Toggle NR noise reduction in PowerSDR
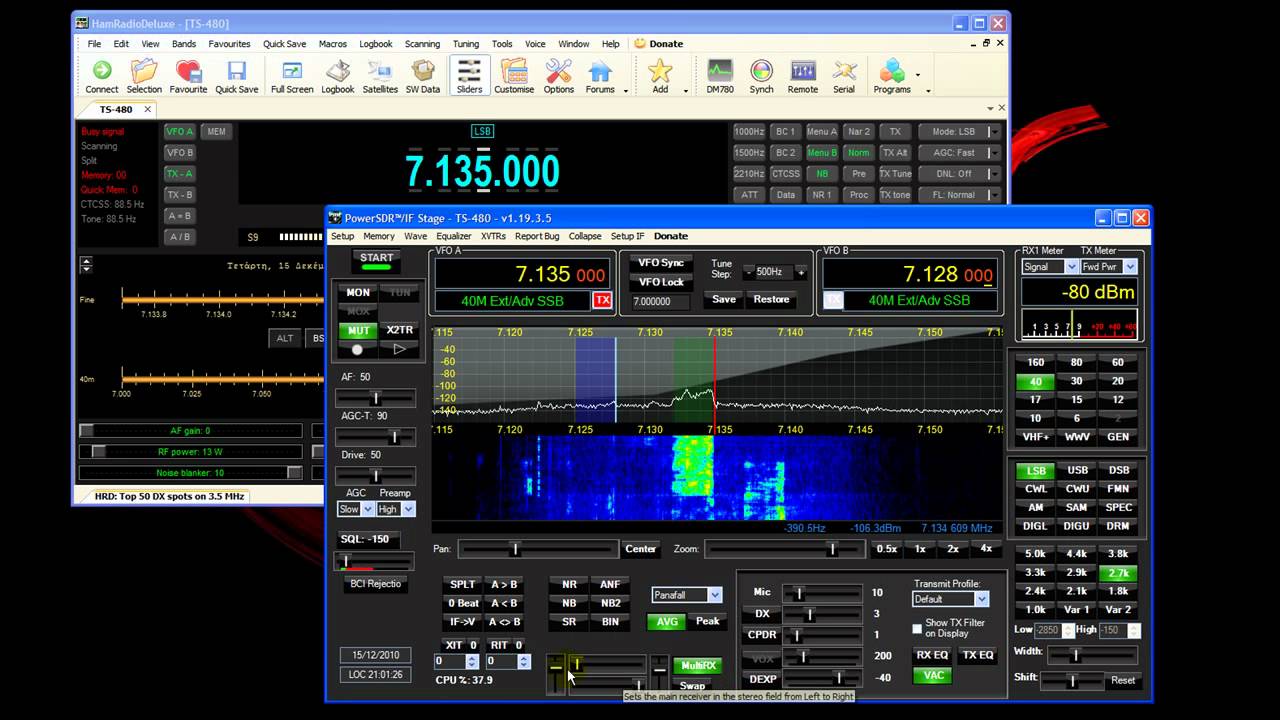The width and height of the screenshot is (1280, 720). tap(569, 585)
